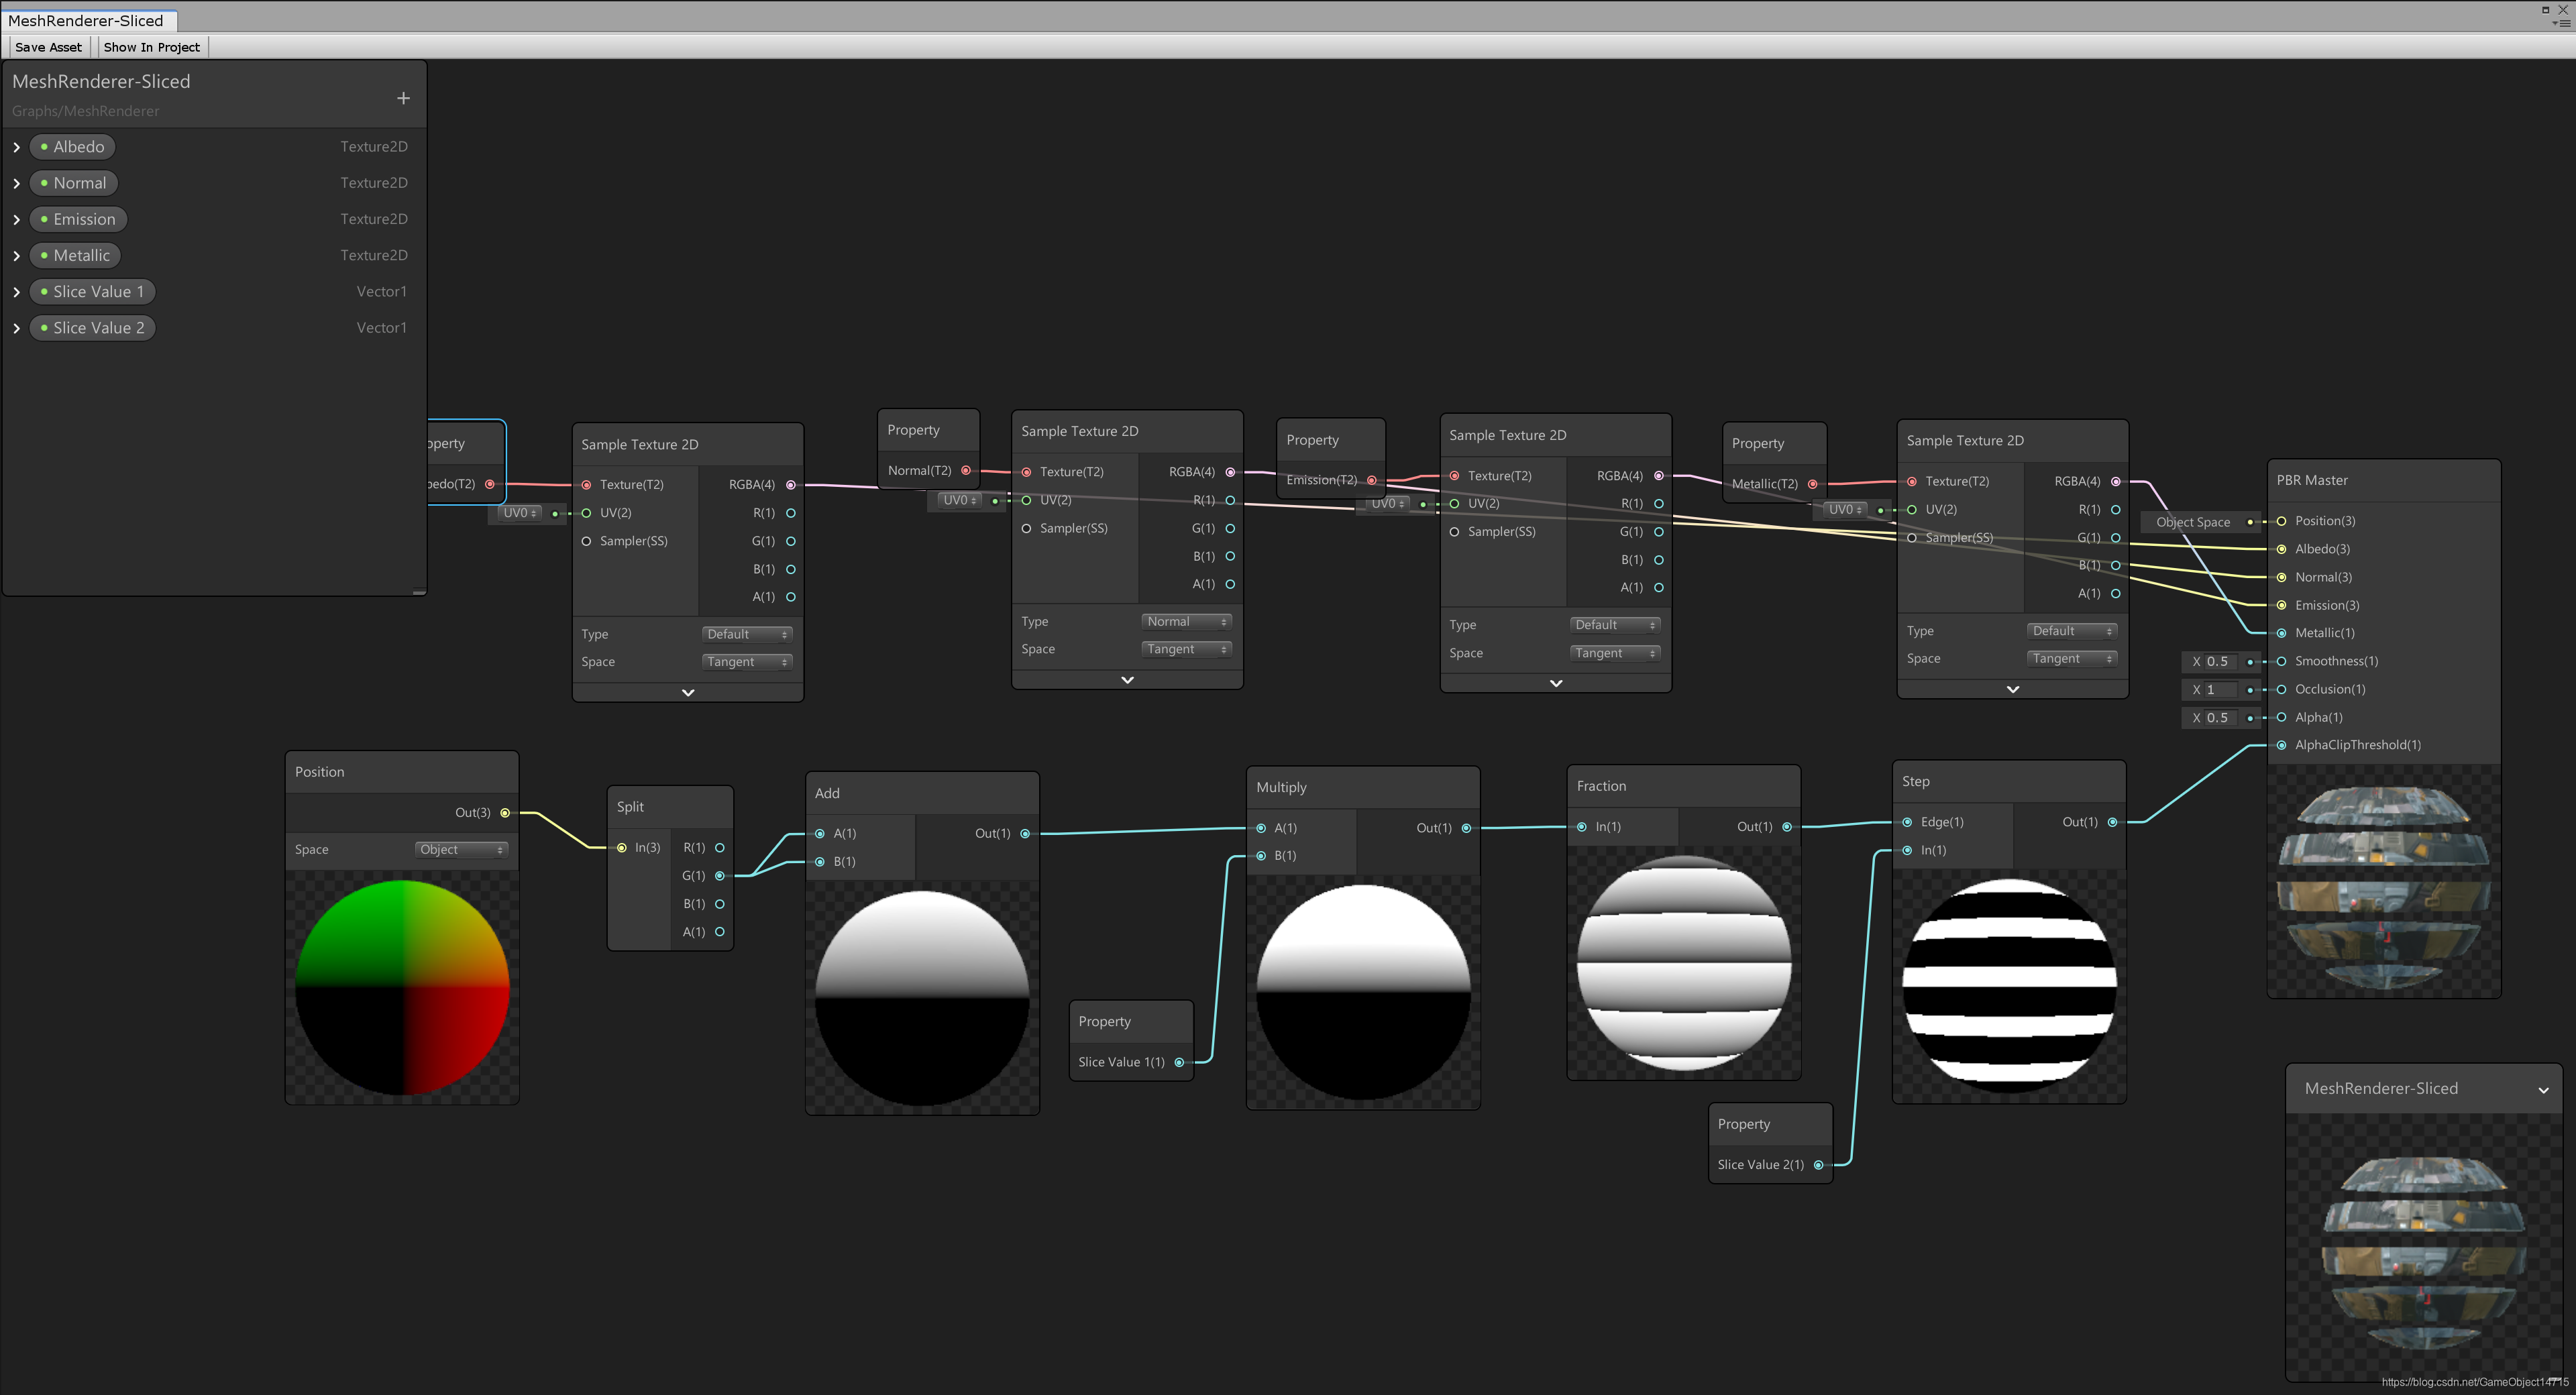The width and height of the screenshot is (2576, 1395).
Task: Click the Show In Project button
Action: pyautogui.click(x=152, y=47)
